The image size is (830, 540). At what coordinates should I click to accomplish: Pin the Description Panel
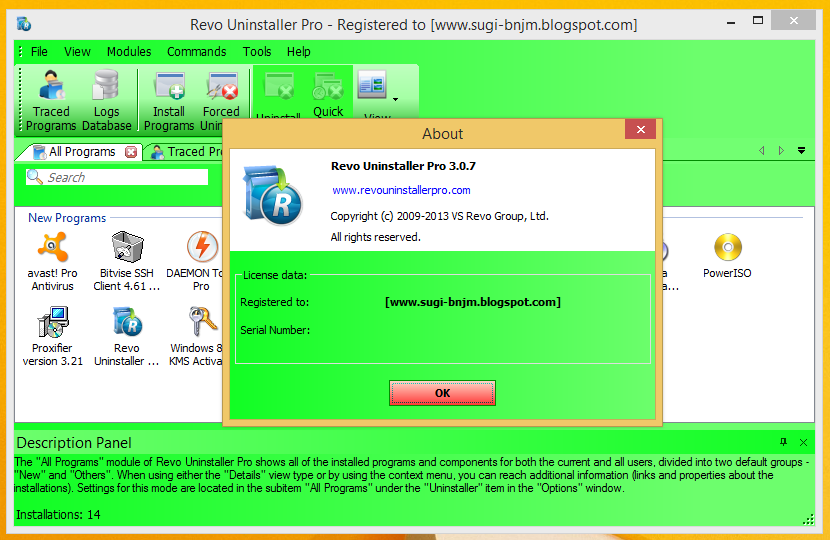(x=783, y=442)
